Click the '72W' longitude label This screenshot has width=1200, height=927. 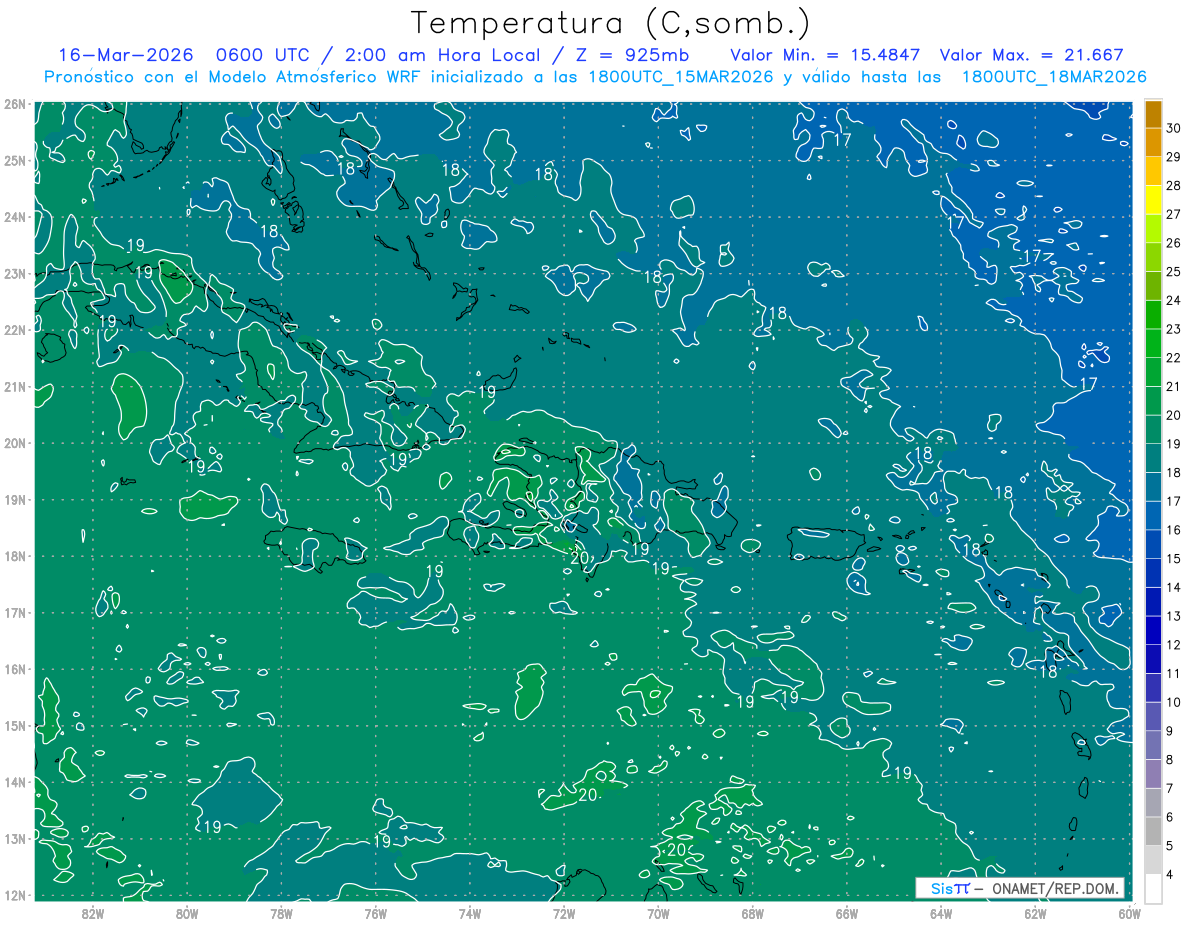(x=564, y=914)
